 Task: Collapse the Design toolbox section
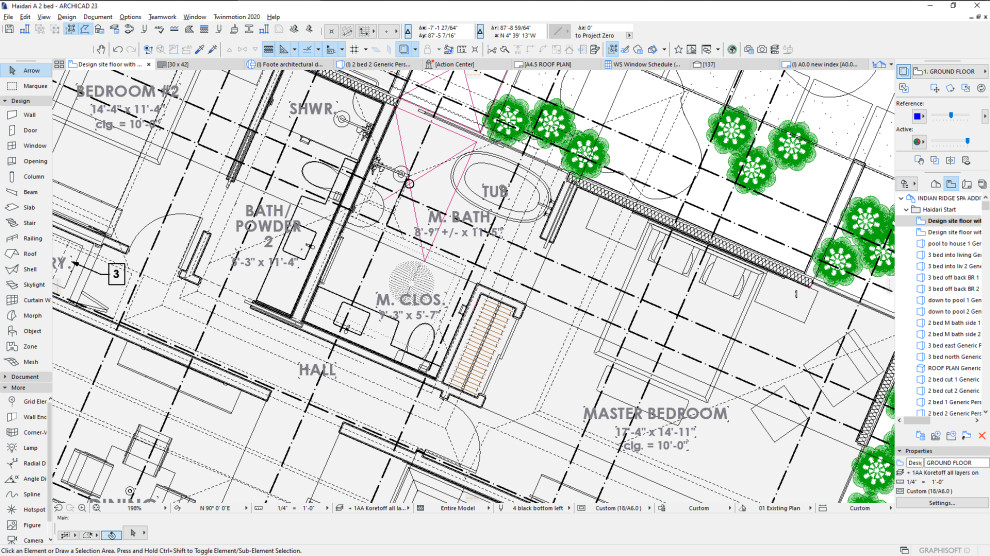click(x=5, y=101)
